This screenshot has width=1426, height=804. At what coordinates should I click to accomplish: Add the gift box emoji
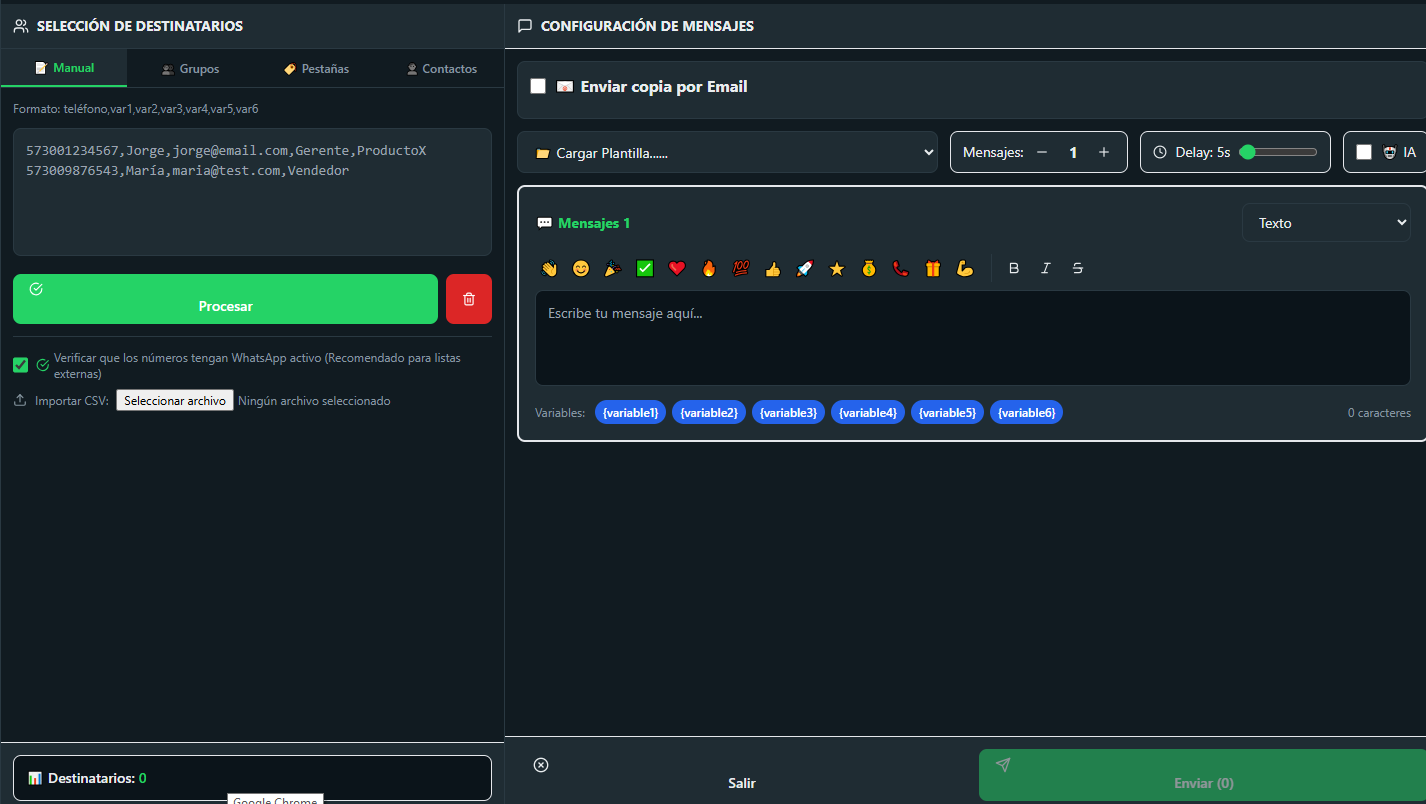932,268
